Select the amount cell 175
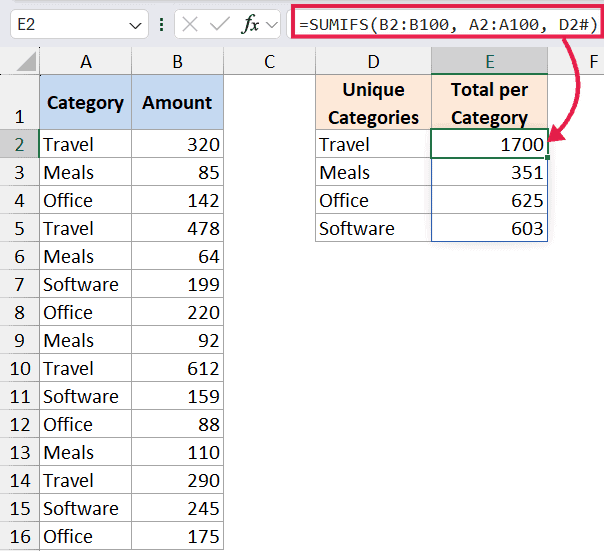This screenshot has width=604, height=551. coord(177,536)
